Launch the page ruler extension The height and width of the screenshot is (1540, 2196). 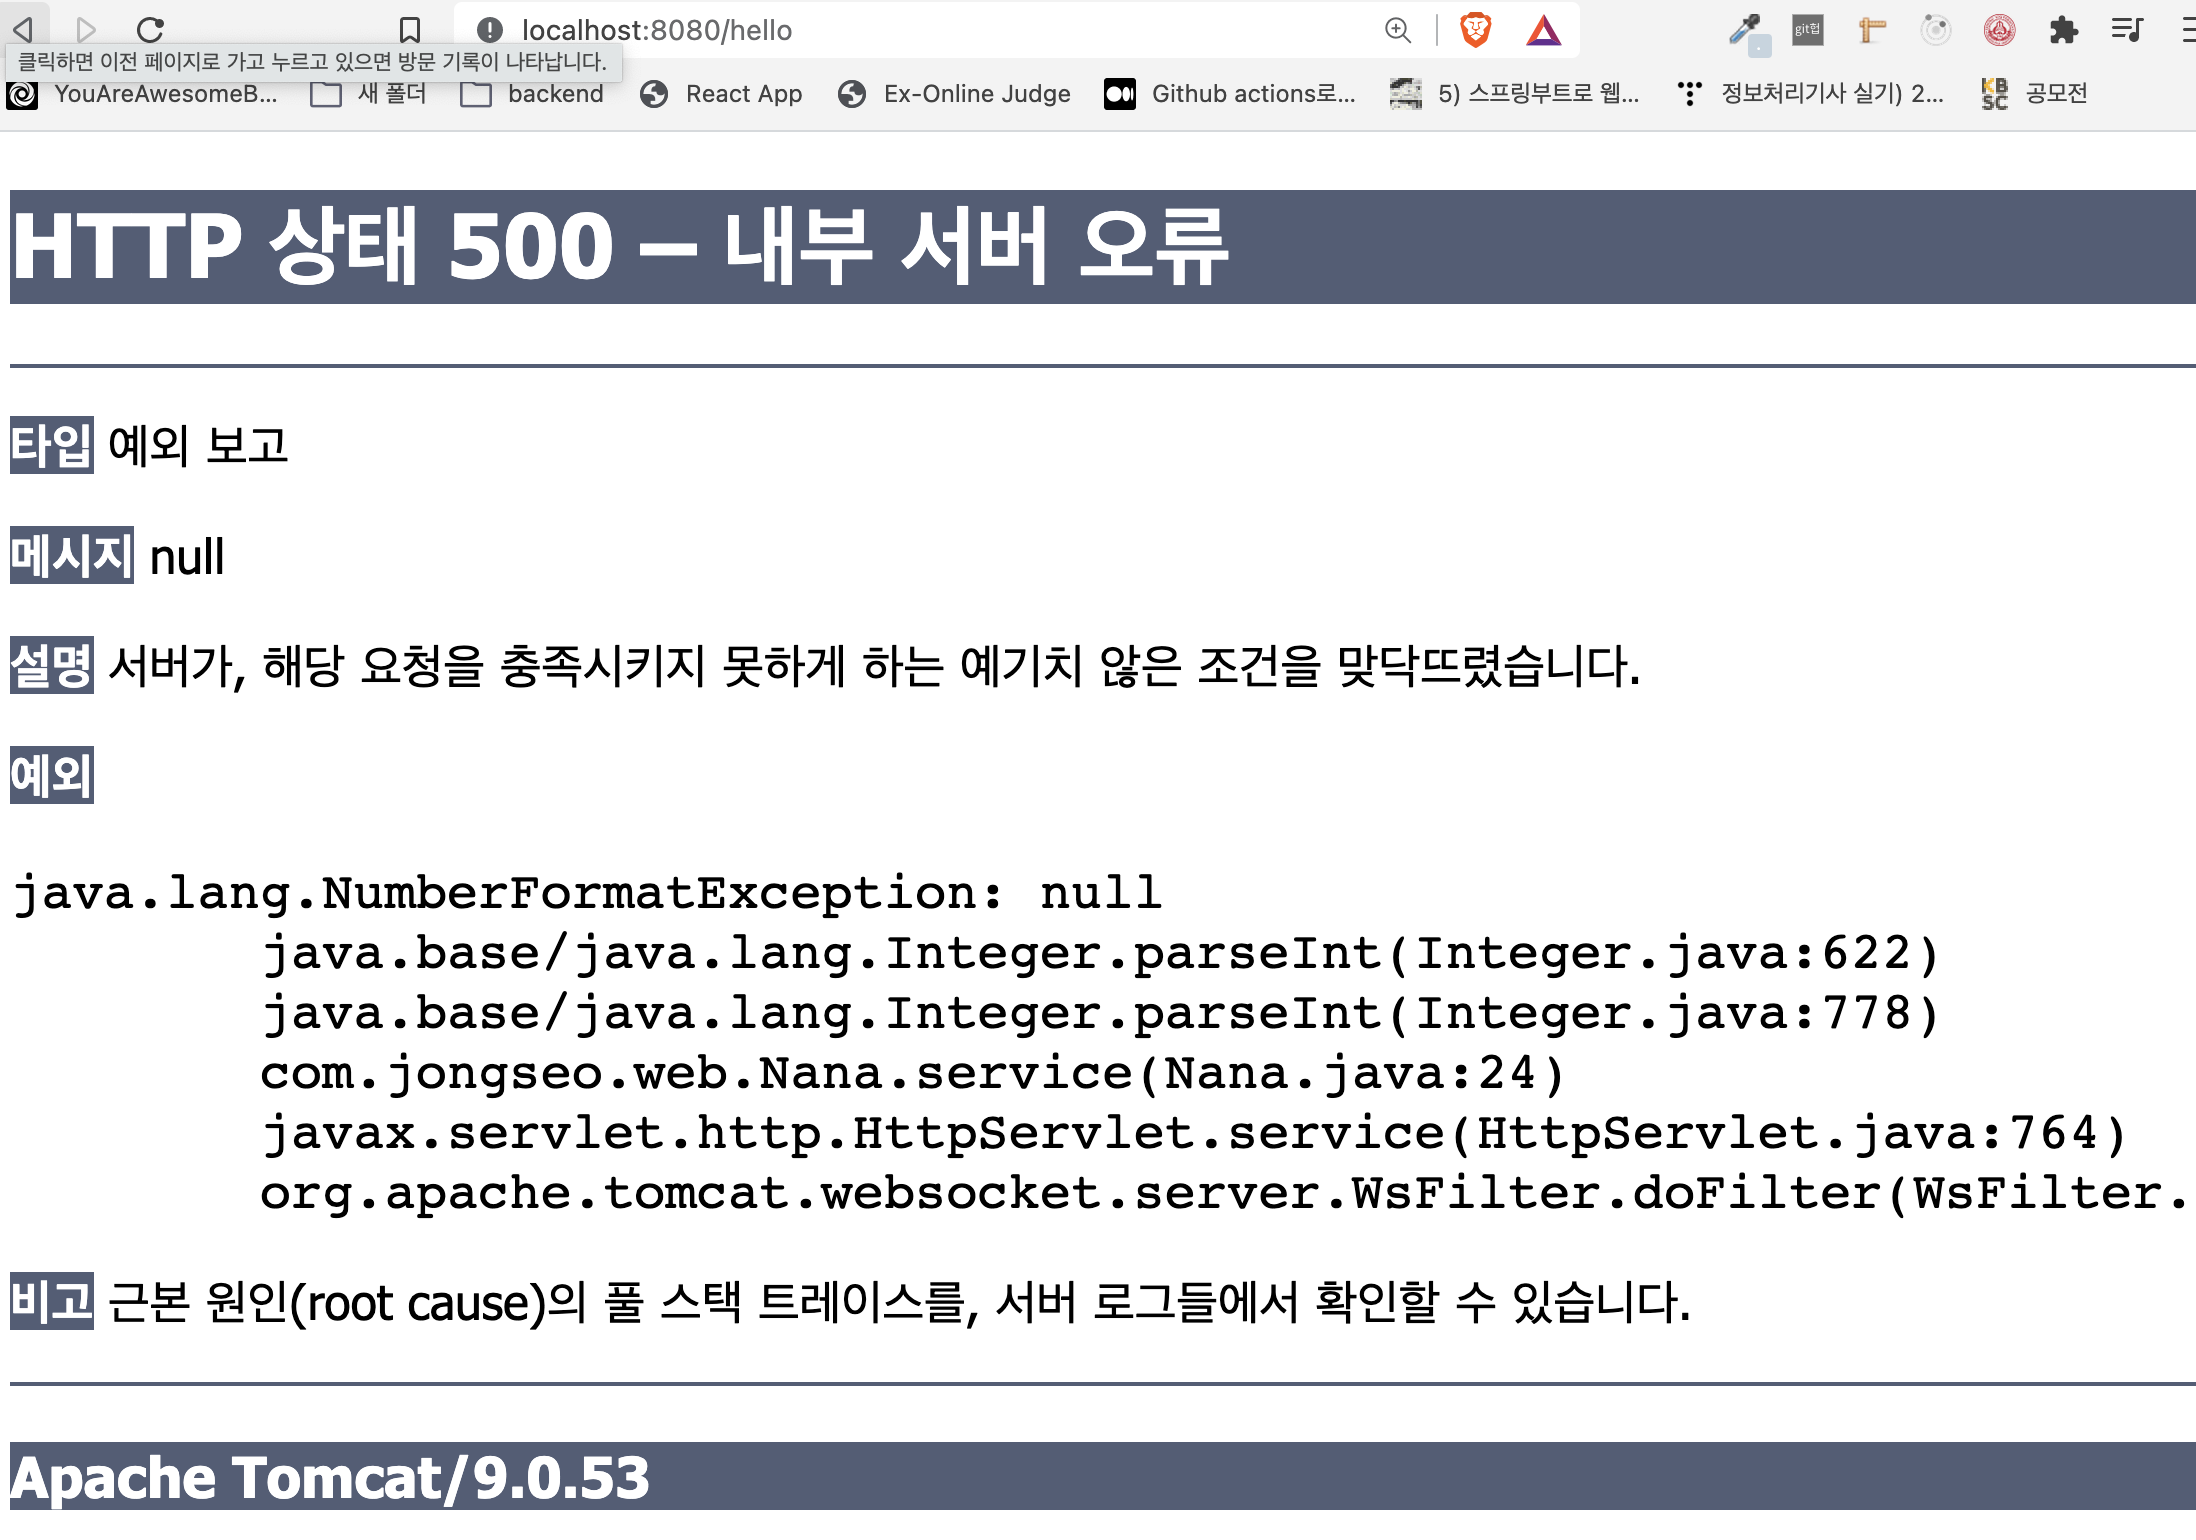pyautogui.click(x=1871, y=30)
